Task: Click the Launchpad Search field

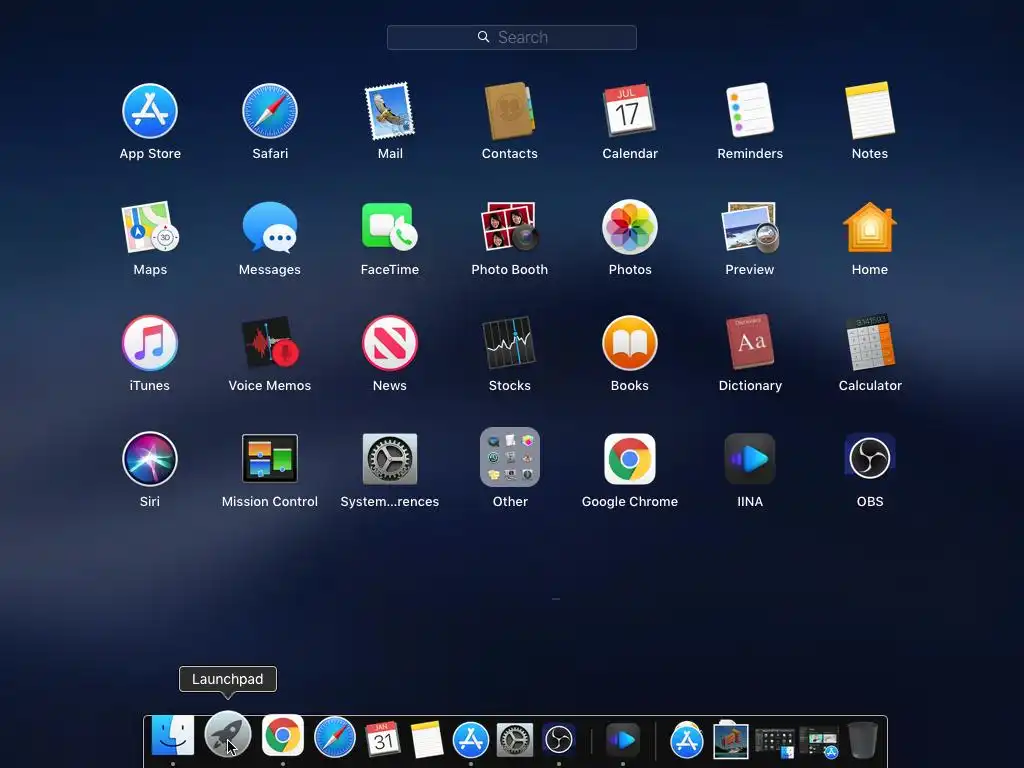Action: (511, 37)
